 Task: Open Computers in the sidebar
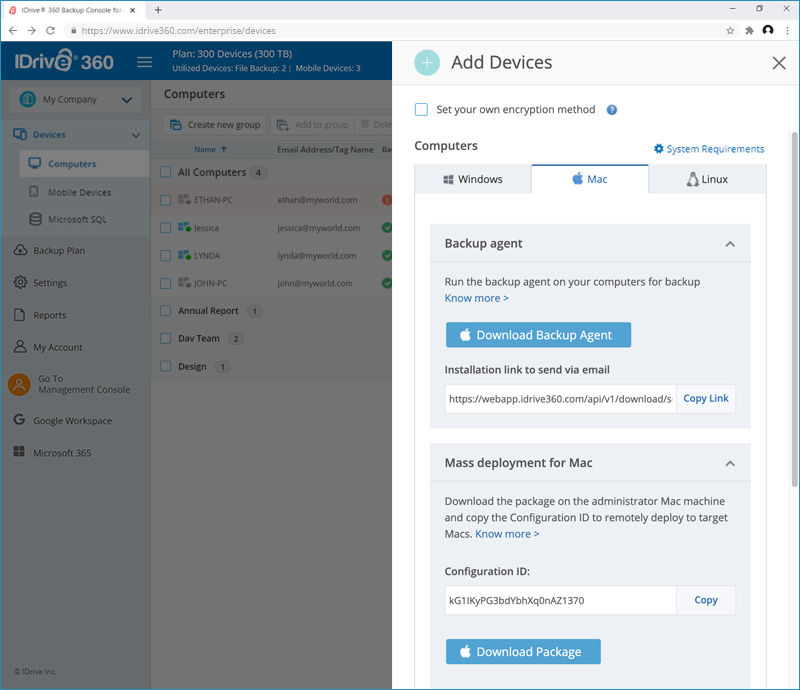coord(84,164)
